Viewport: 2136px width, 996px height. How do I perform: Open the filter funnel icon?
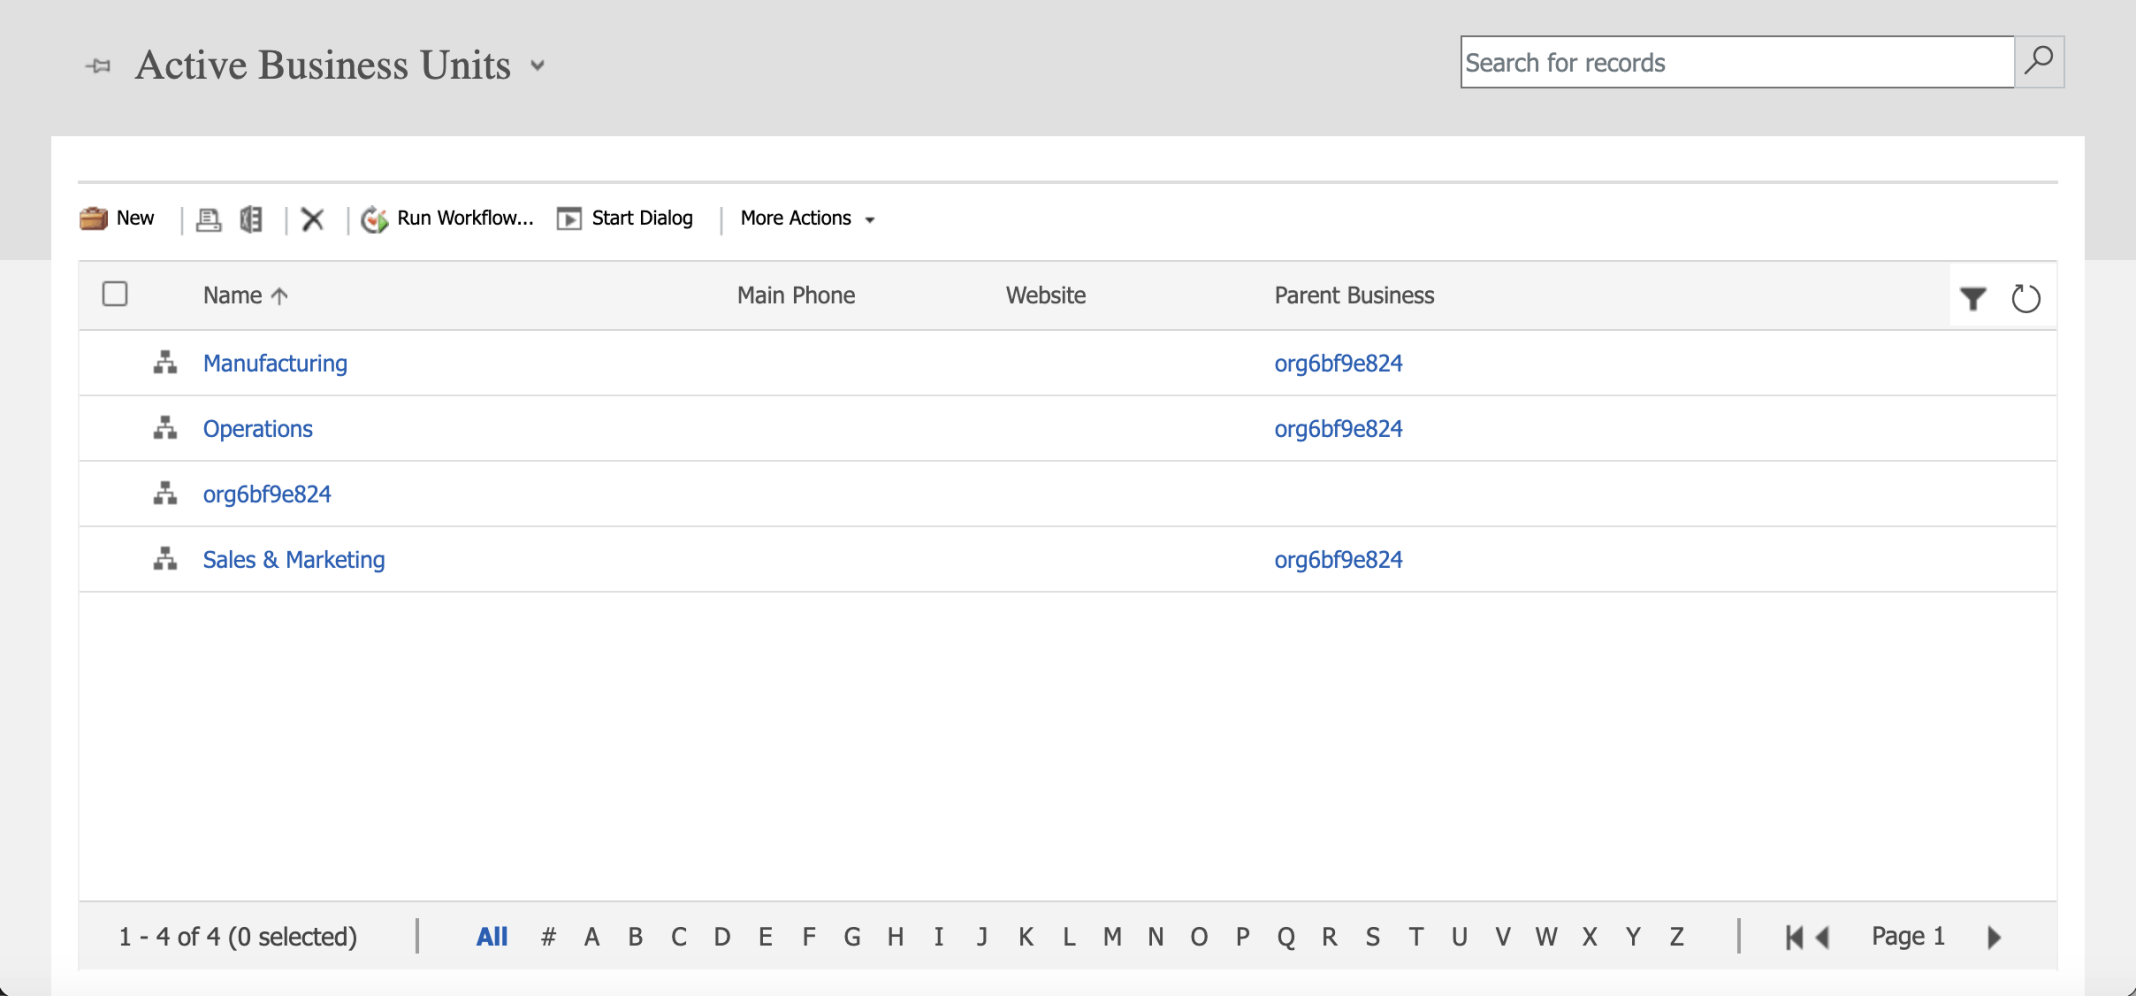coord(1973,298)
